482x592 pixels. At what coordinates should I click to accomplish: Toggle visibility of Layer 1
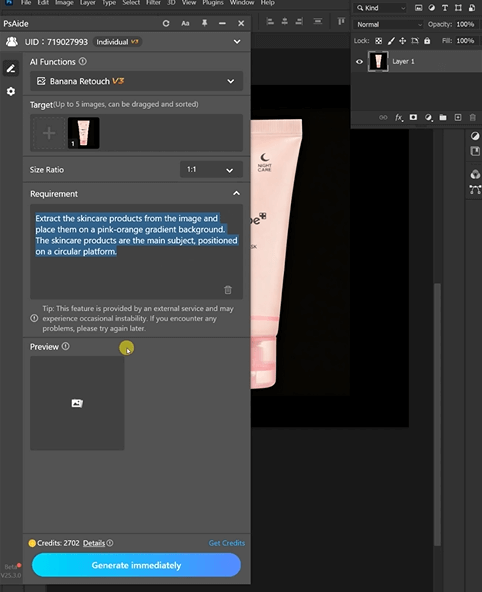pyautogui.click(x=359, y=62)
